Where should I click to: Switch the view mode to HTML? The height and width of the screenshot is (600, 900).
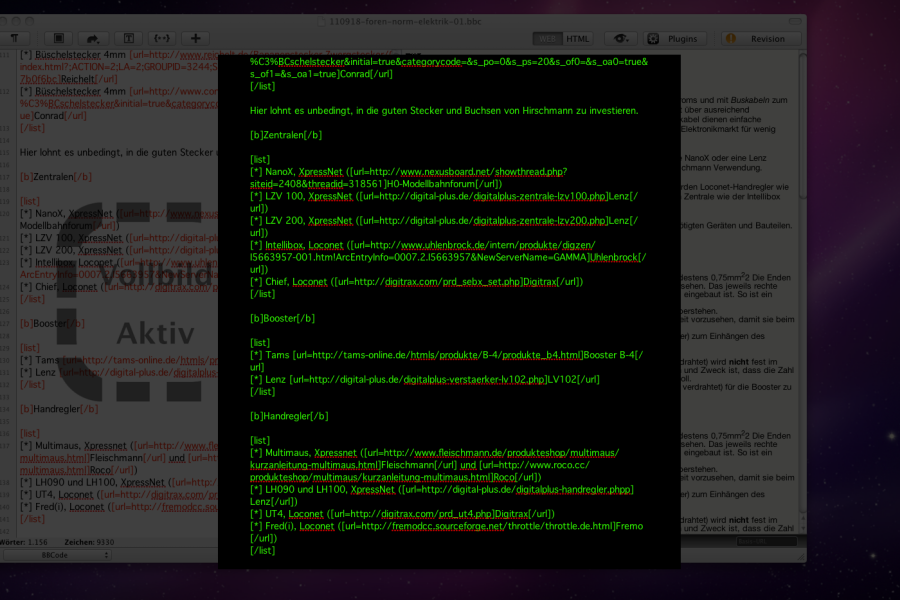578,39
